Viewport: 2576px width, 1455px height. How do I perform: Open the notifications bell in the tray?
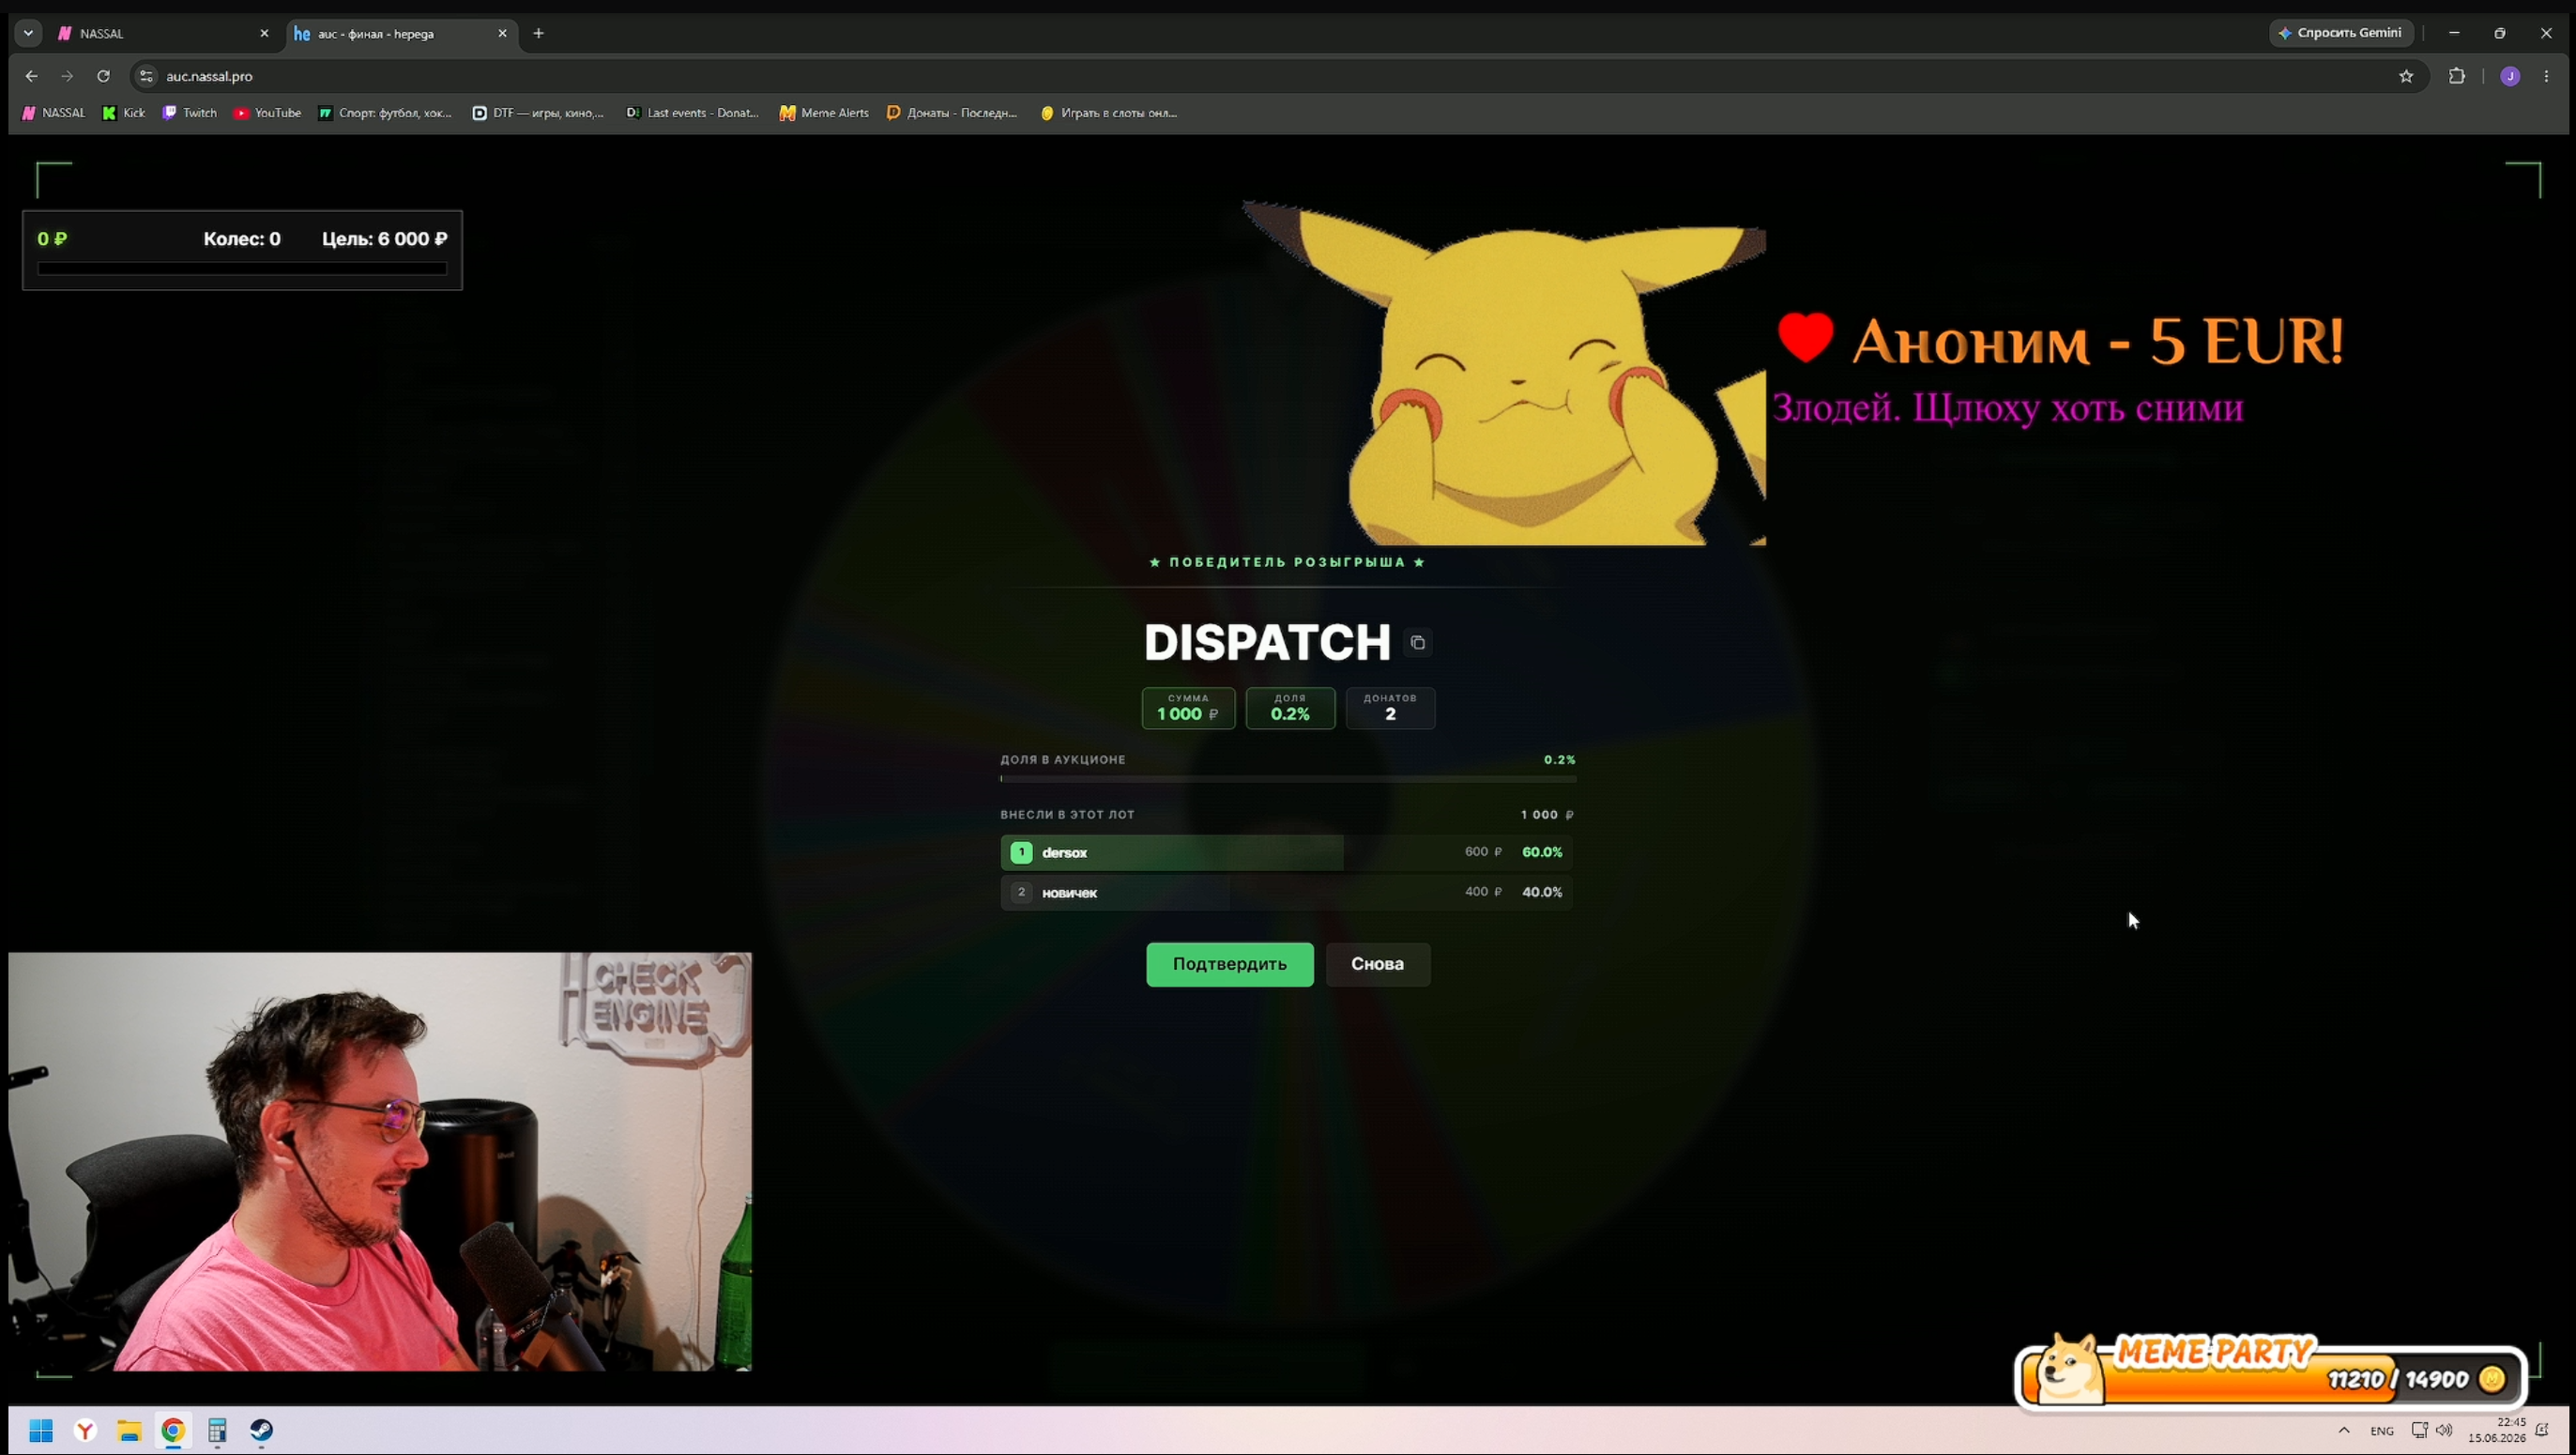click(2542, 1431)
